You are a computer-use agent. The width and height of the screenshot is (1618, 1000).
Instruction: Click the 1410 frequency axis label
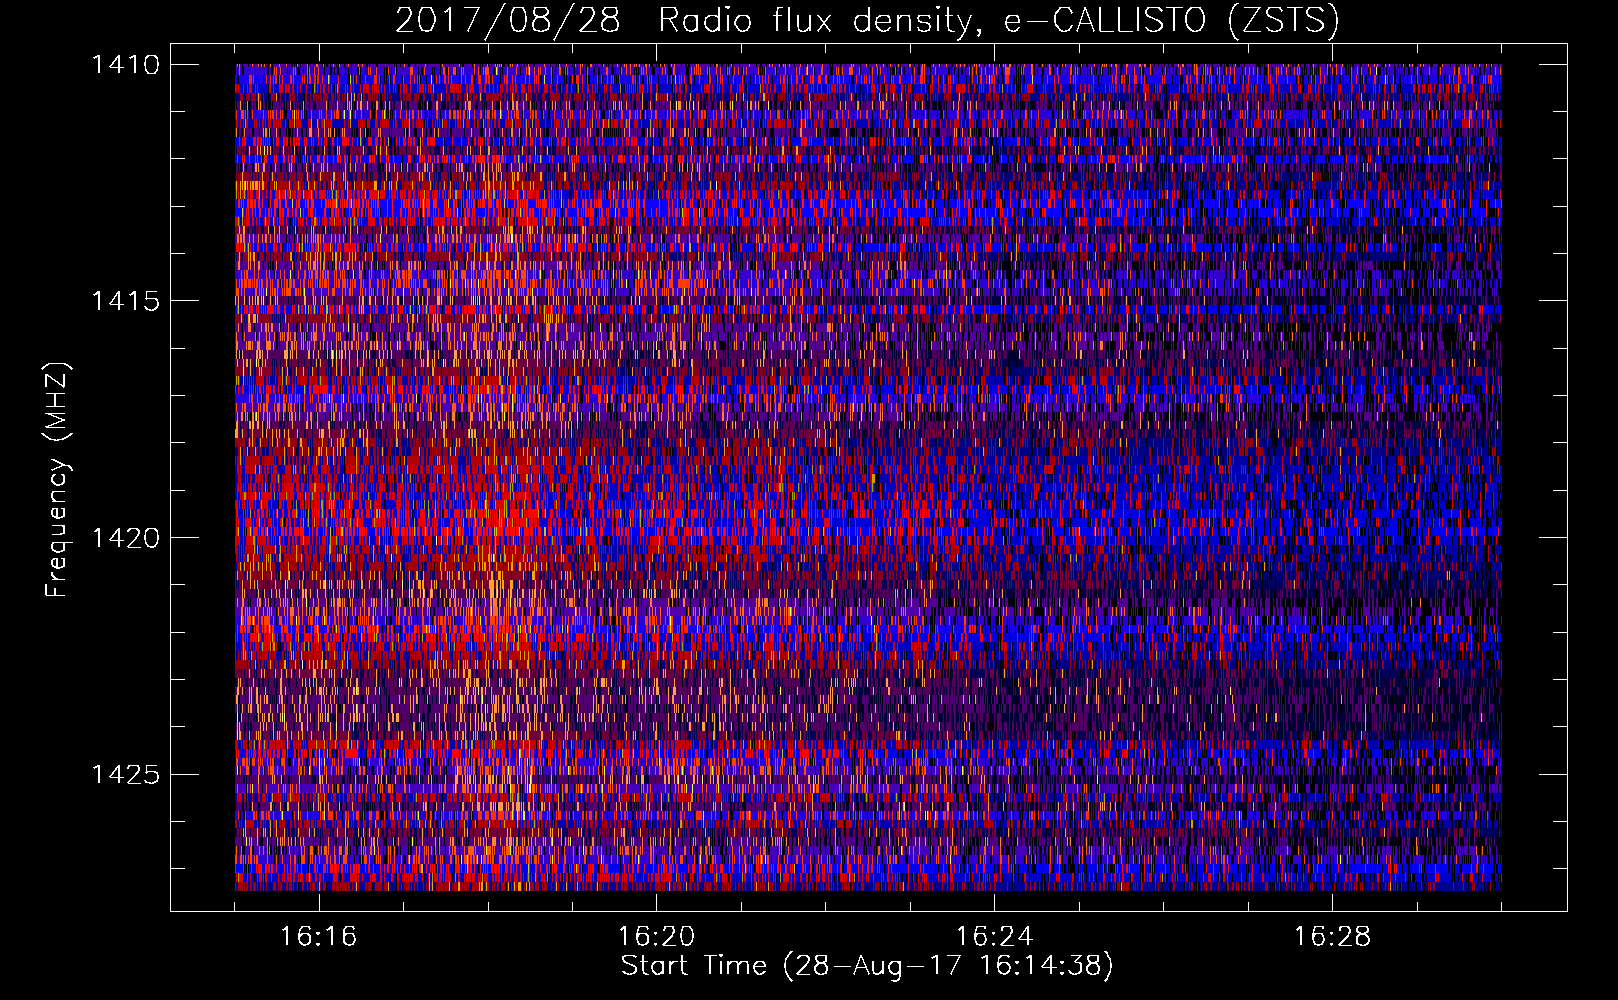coord(126,65)
